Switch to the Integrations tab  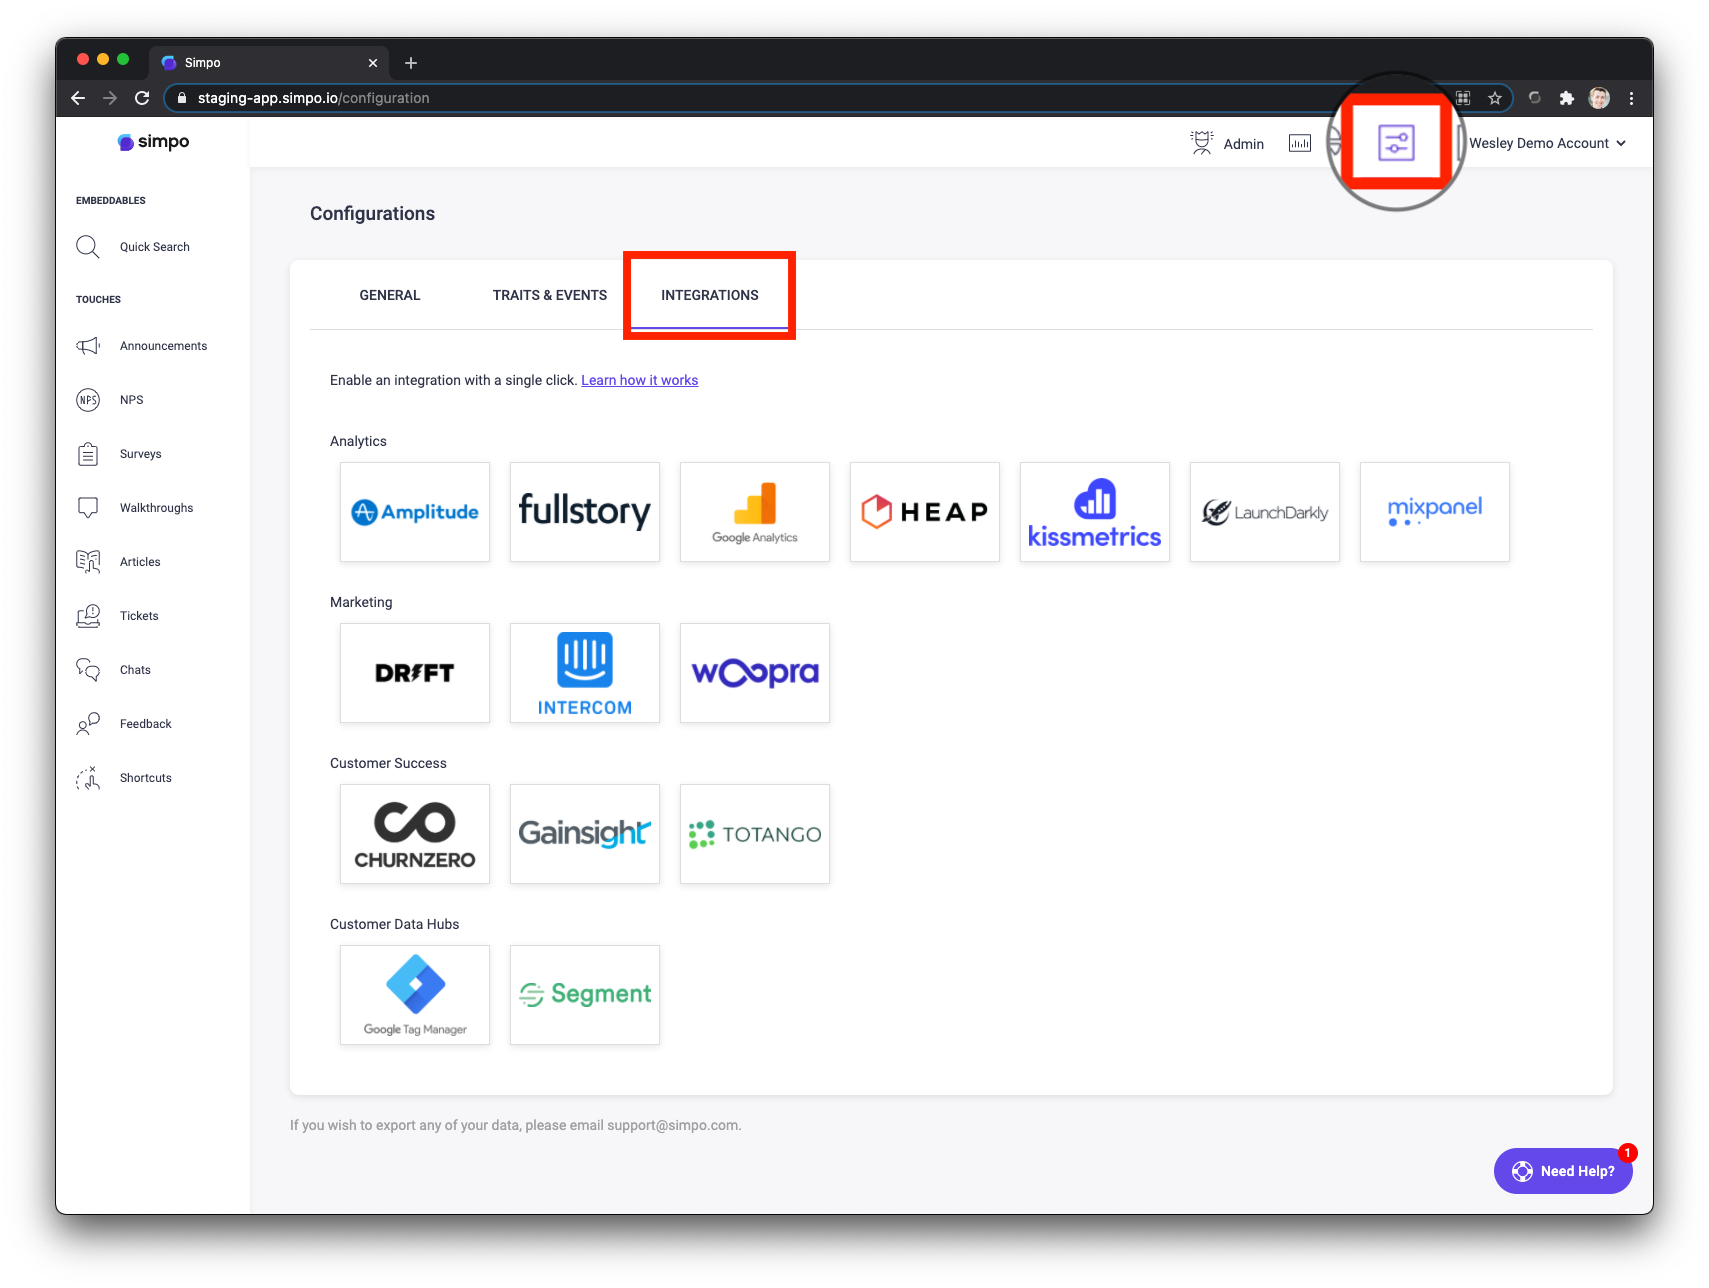pyautogui.click(x=710, y=295)
